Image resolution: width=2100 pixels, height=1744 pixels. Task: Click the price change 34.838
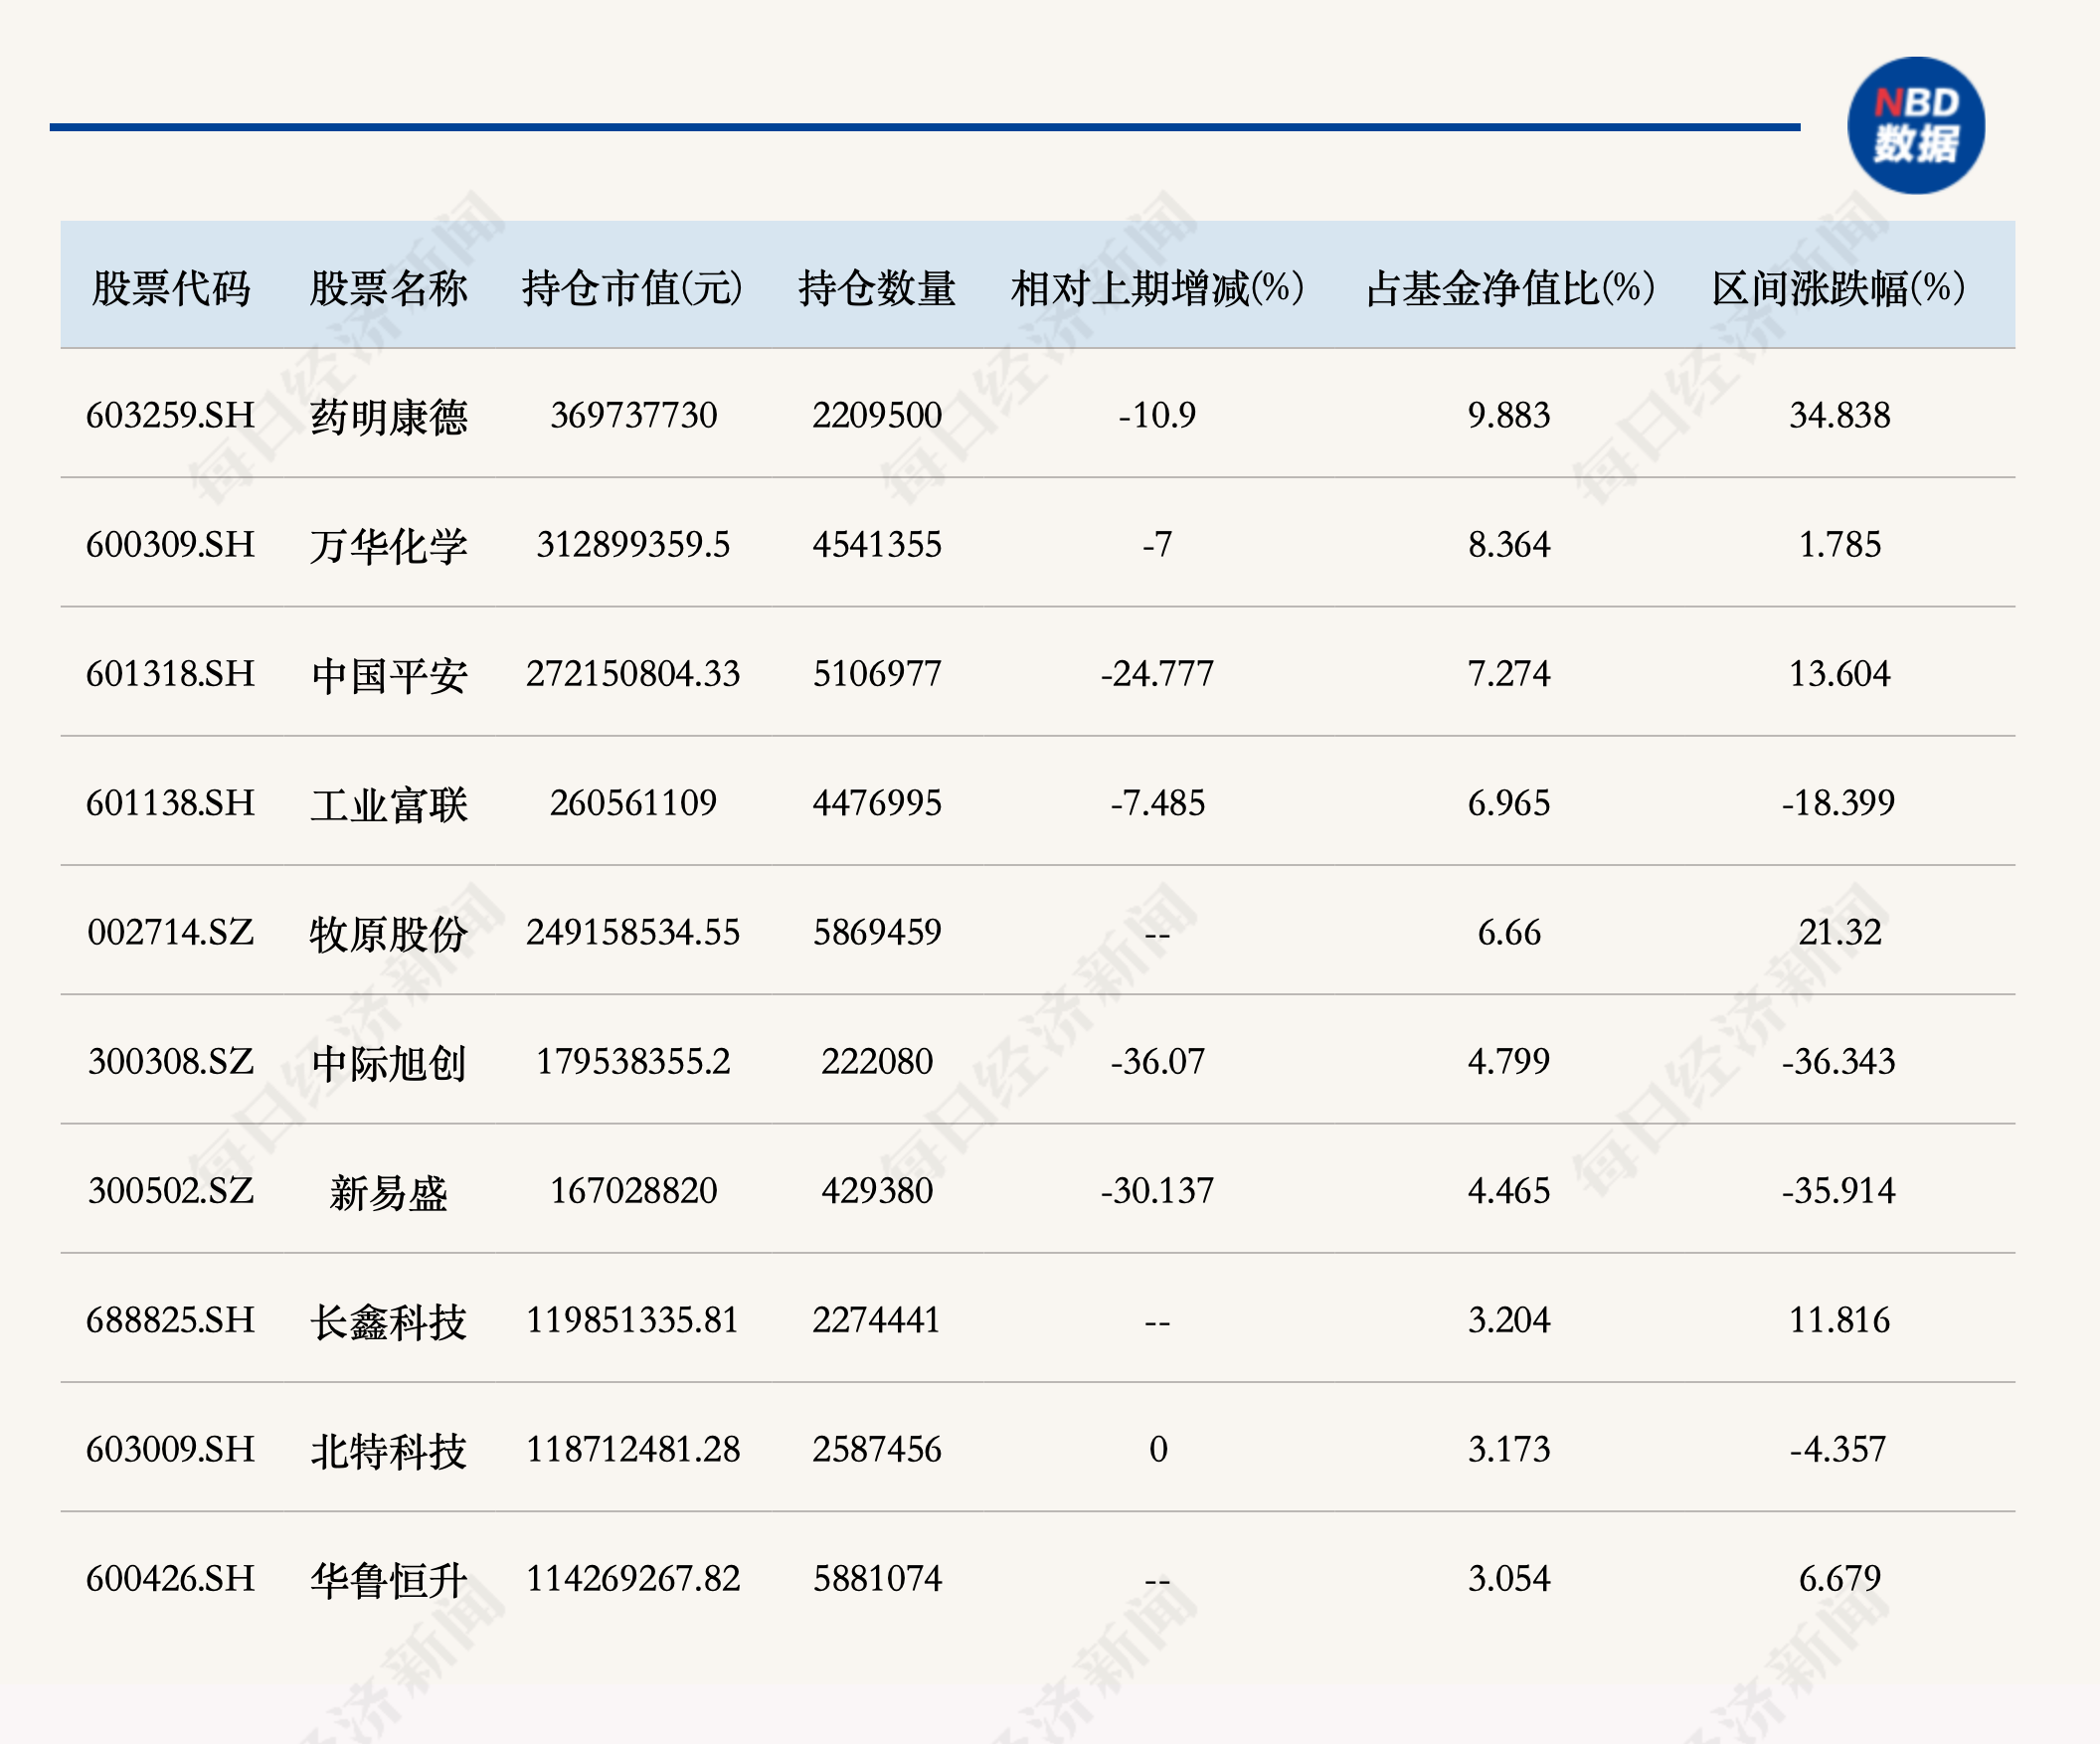pos(1840,415)
